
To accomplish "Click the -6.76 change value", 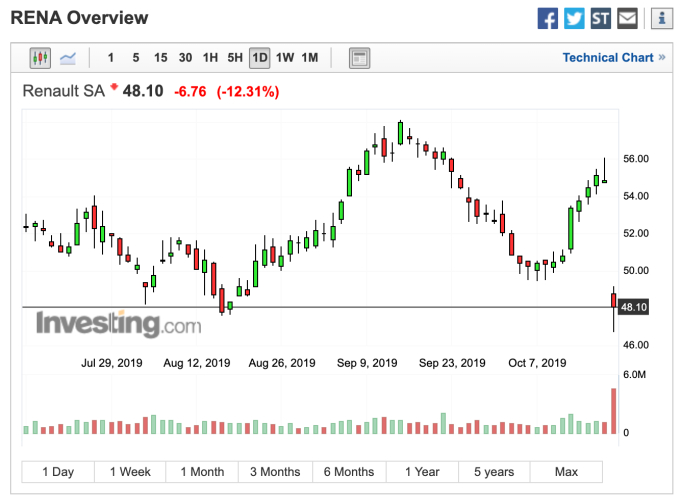I will tap(190, 91).
